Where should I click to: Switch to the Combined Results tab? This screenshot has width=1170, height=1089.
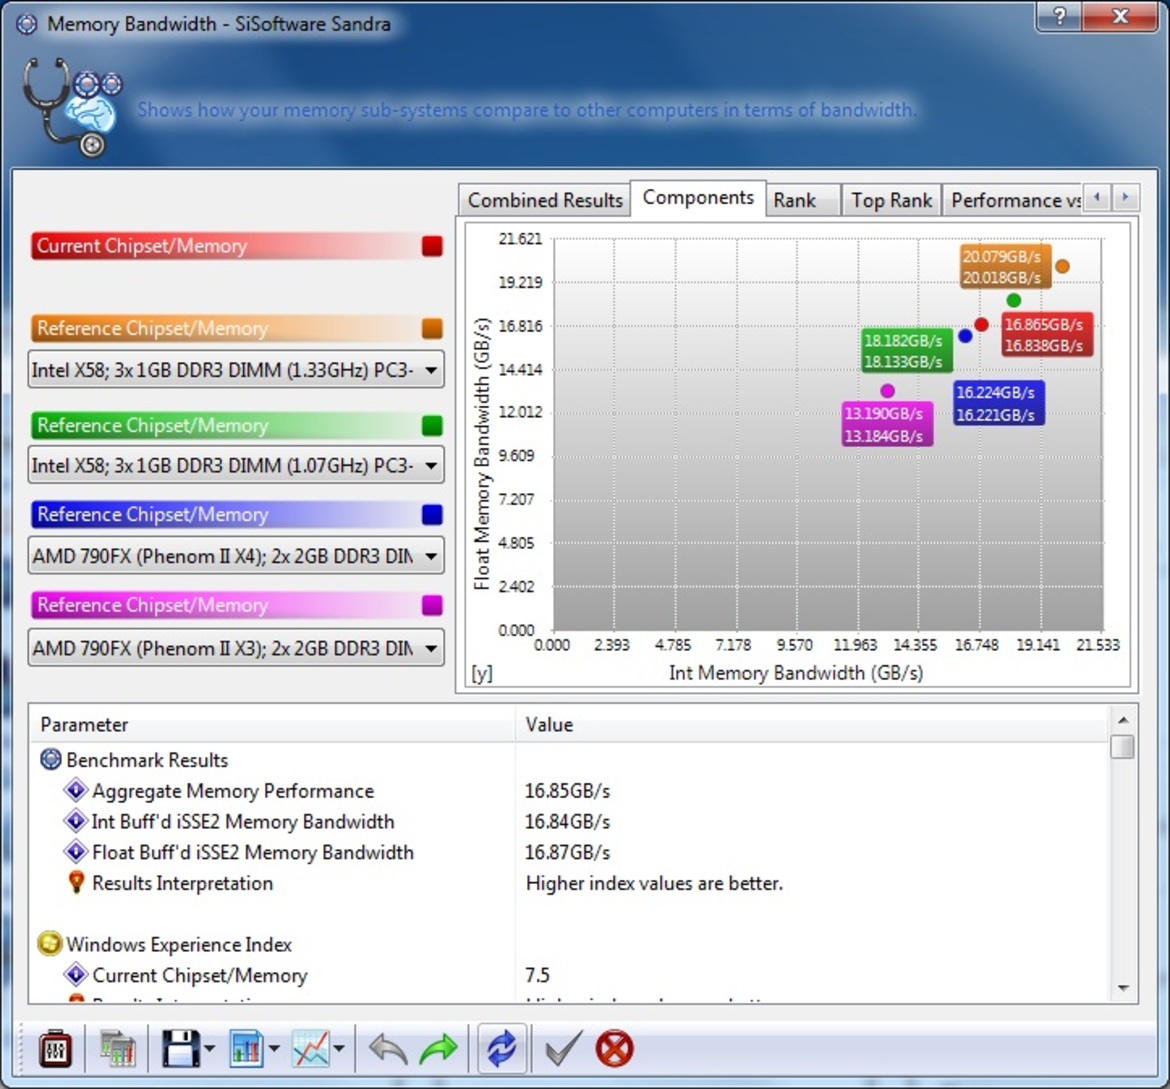(x=545, y=200)
